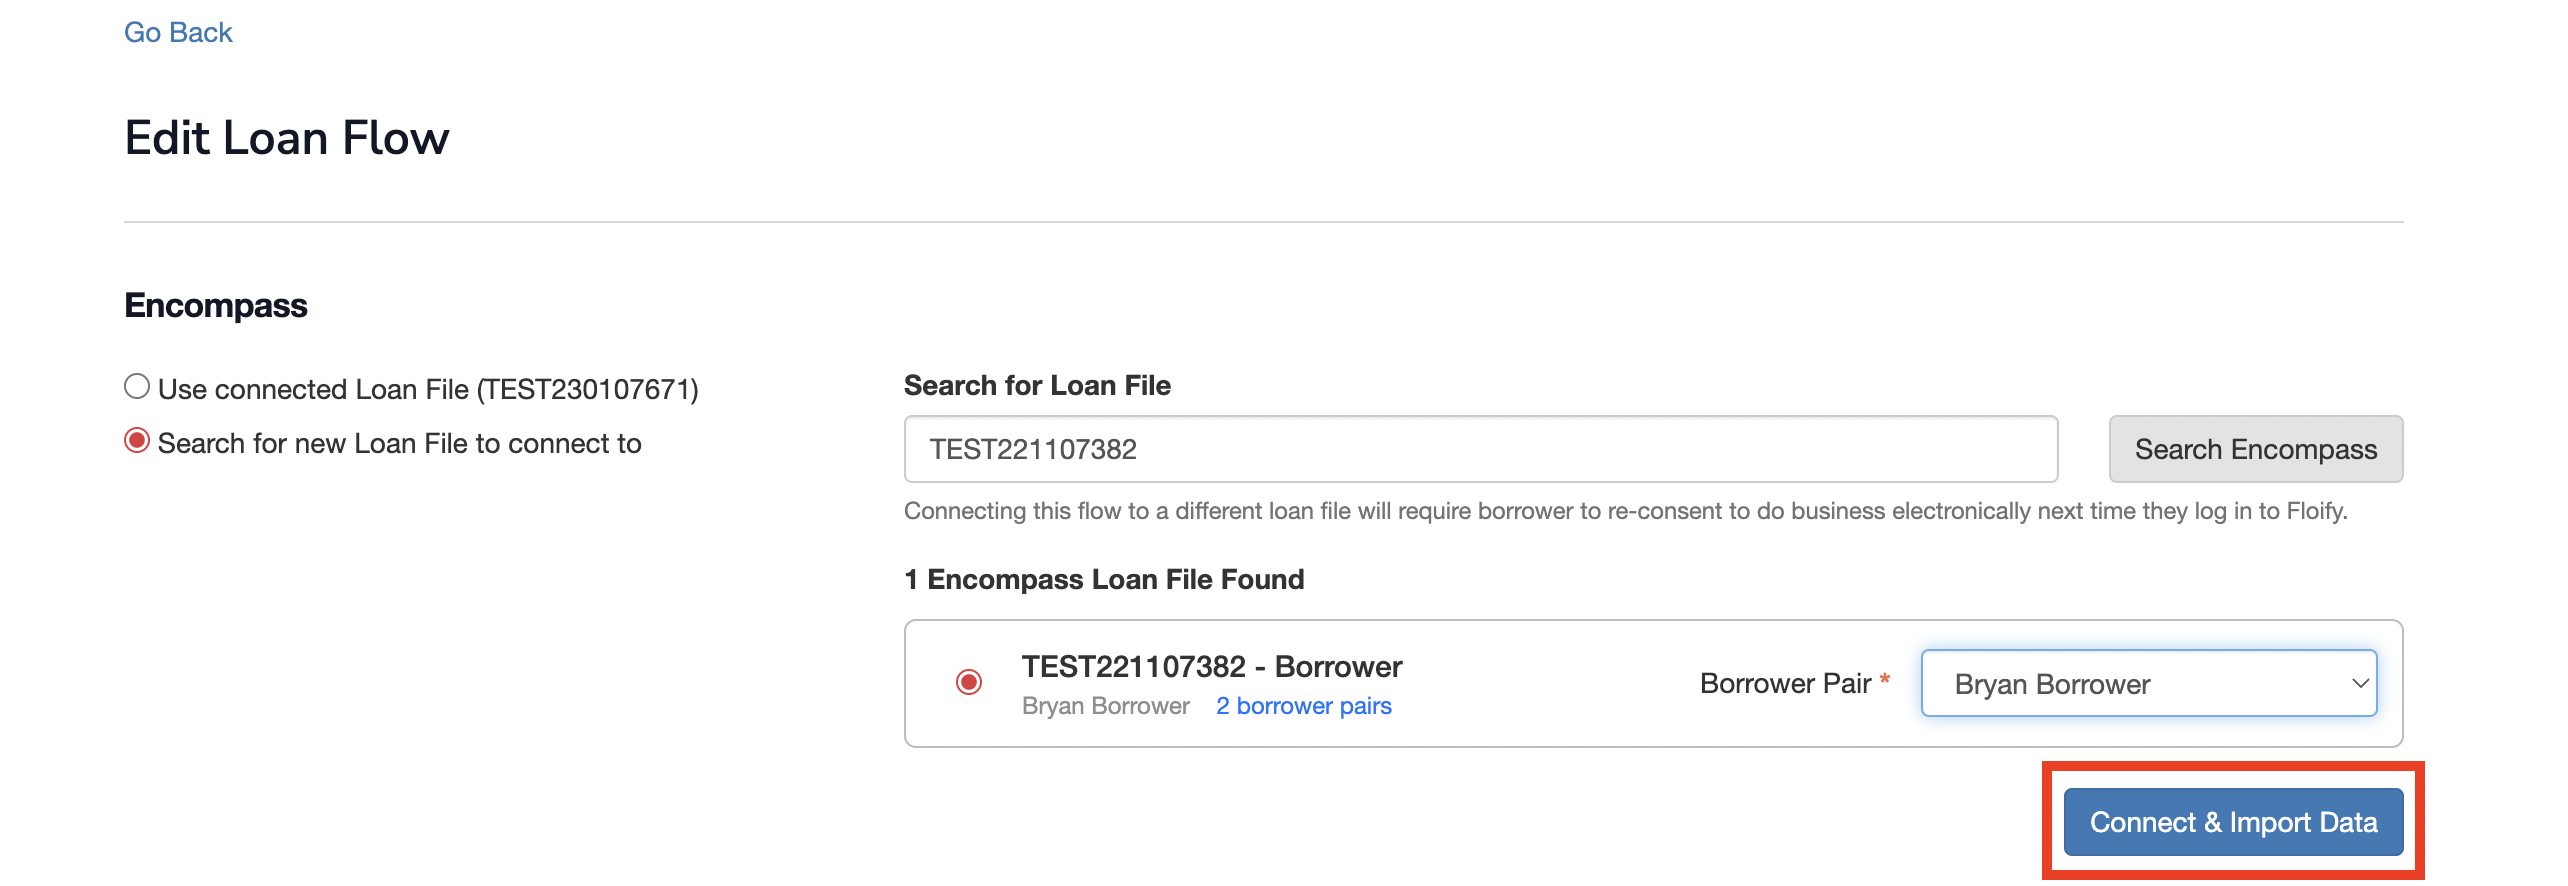Open the 2 borrower pairs link
The height and width of the screenshot is (886, 2568).
1303,706
